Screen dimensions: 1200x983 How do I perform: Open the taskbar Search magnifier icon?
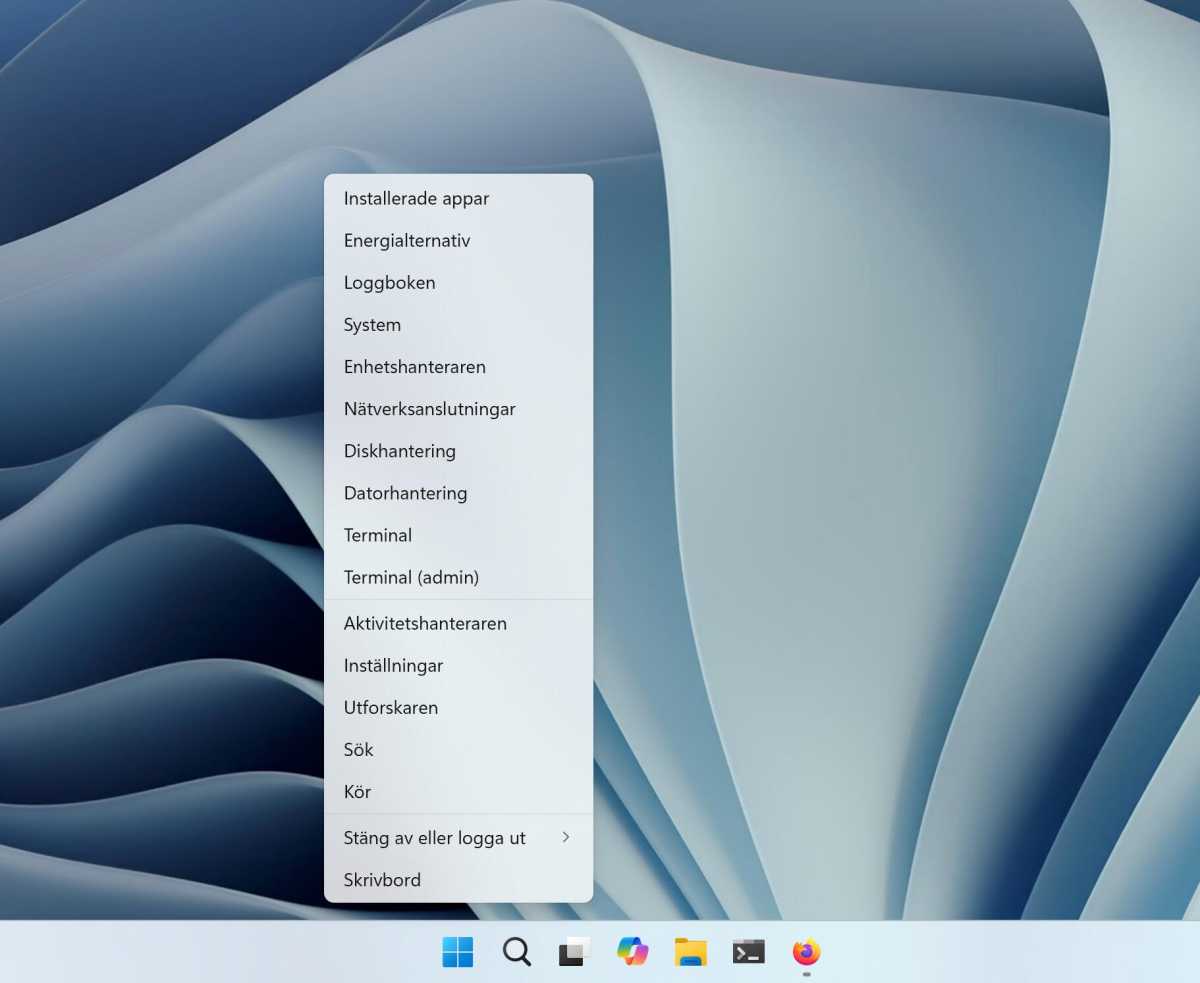[x=516, y=952]
